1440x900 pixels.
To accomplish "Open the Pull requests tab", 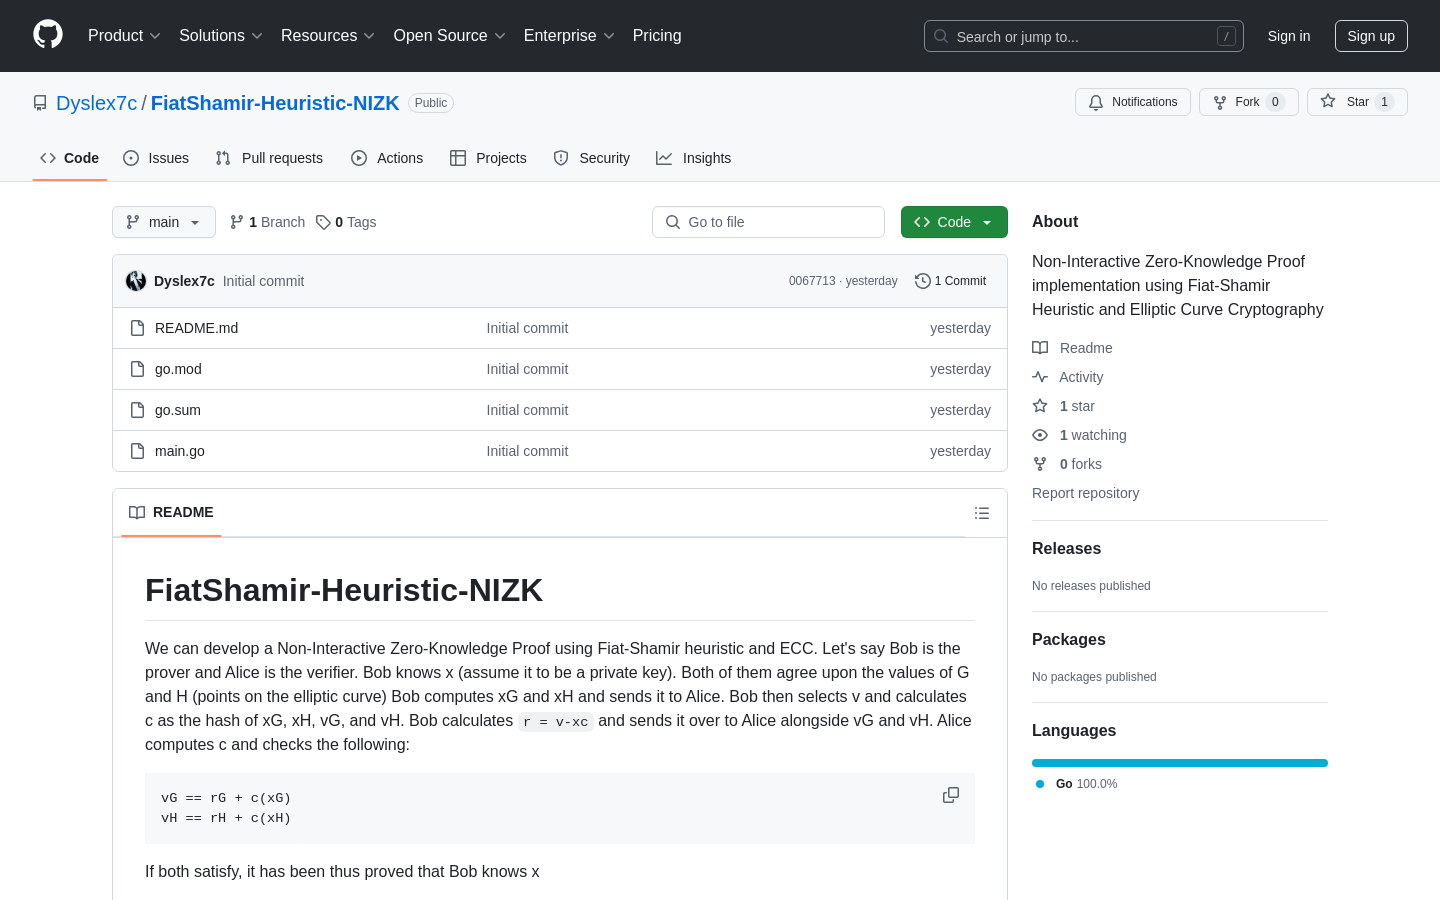I will (269, 158).
